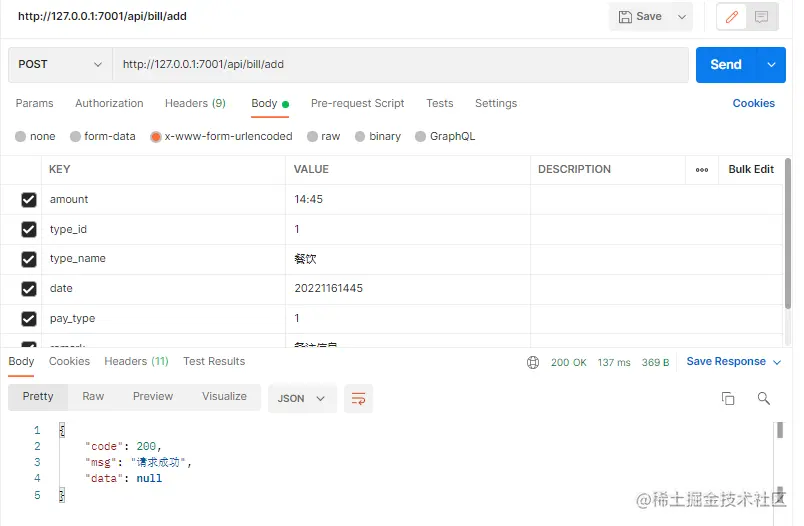Uncheck the pay_type parameter row
This screenshot has height=526, width=804.
pos(29,318)
